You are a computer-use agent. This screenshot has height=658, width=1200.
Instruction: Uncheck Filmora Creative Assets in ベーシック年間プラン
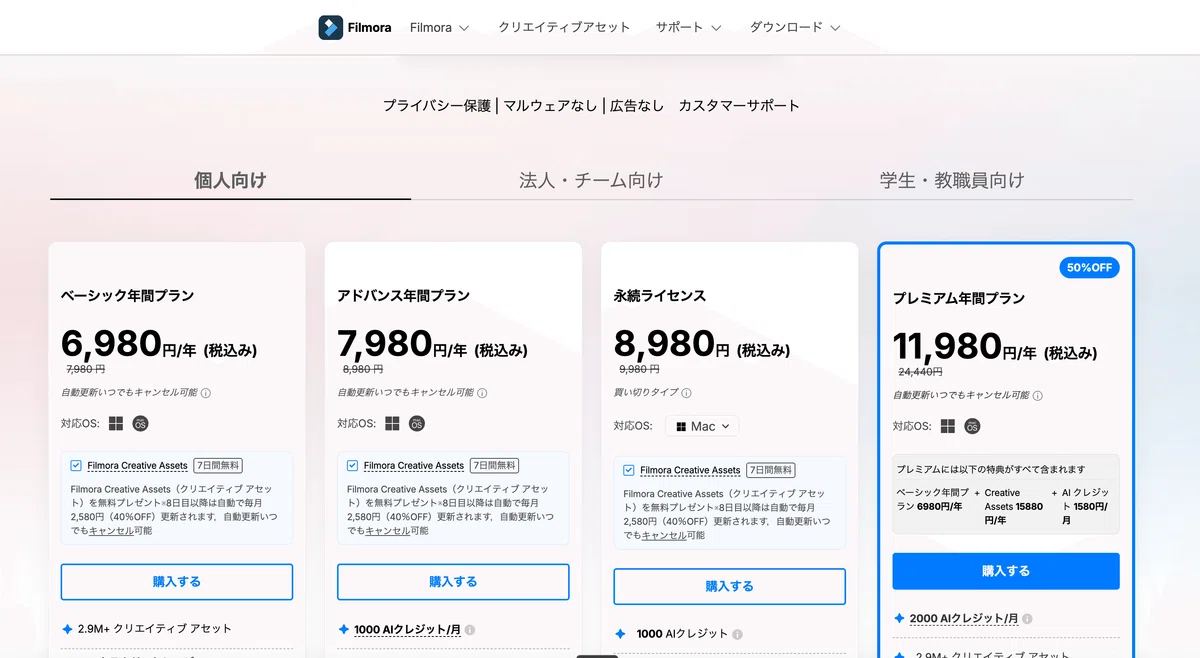point(76,465)
